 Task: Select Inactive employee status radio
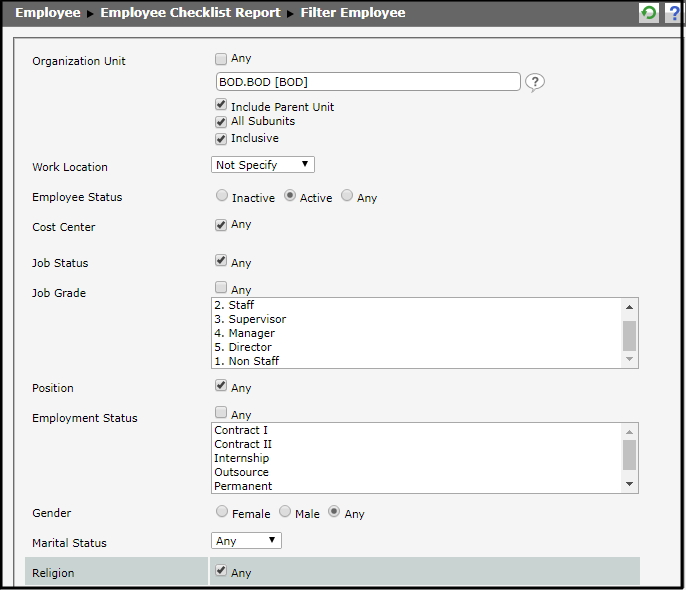pos(222,197)
